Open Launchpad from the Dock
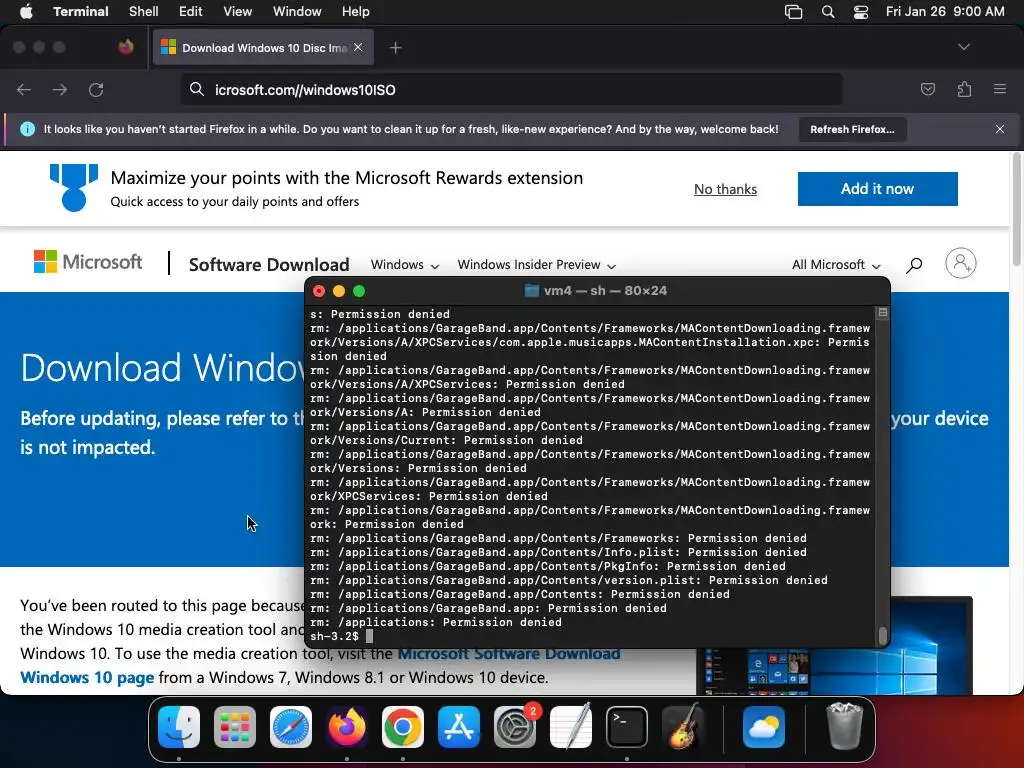This screenshot has width=1024, height=768. [x=235, y=727]
